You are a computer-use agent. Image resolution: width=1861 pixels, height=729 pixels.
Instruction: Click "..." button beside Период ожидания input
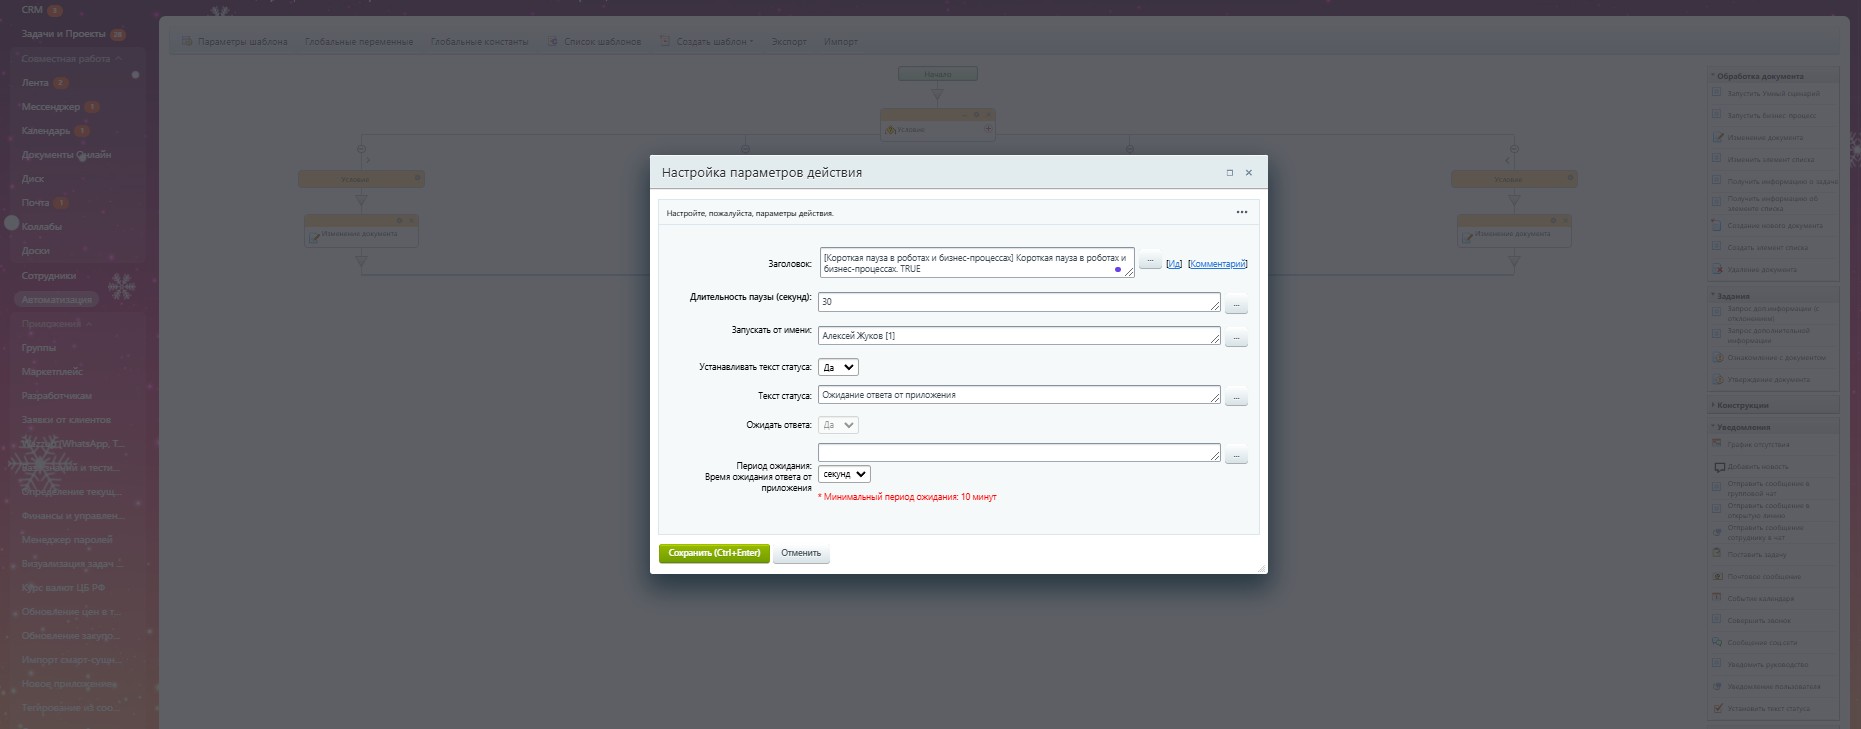(x=1236, y=455)
